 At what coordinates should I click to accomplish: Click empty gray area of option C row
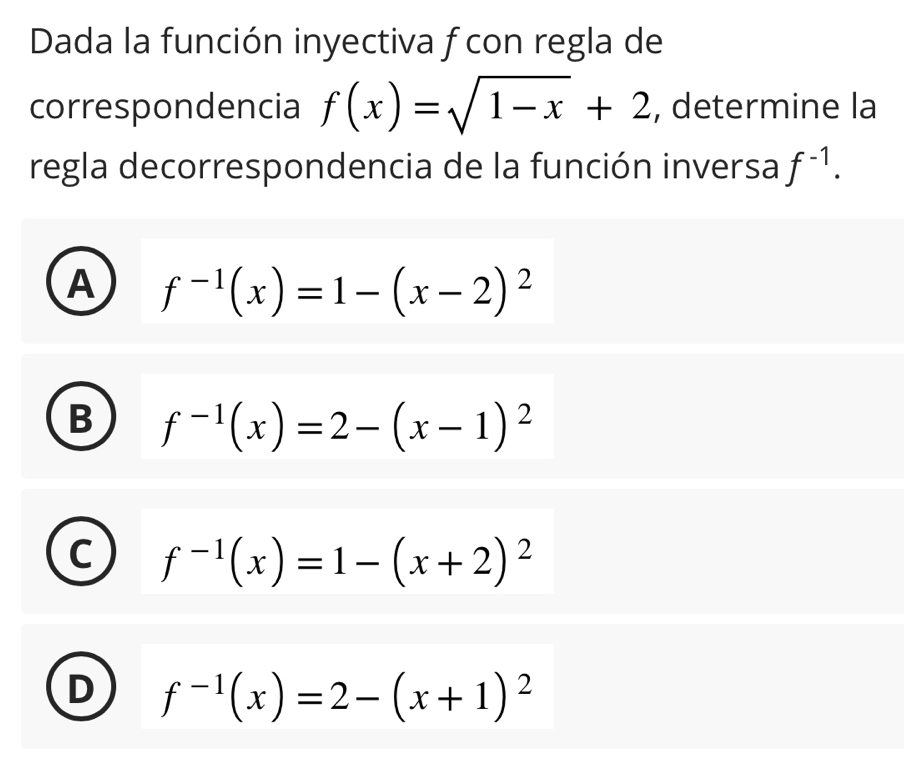point(726,551)
